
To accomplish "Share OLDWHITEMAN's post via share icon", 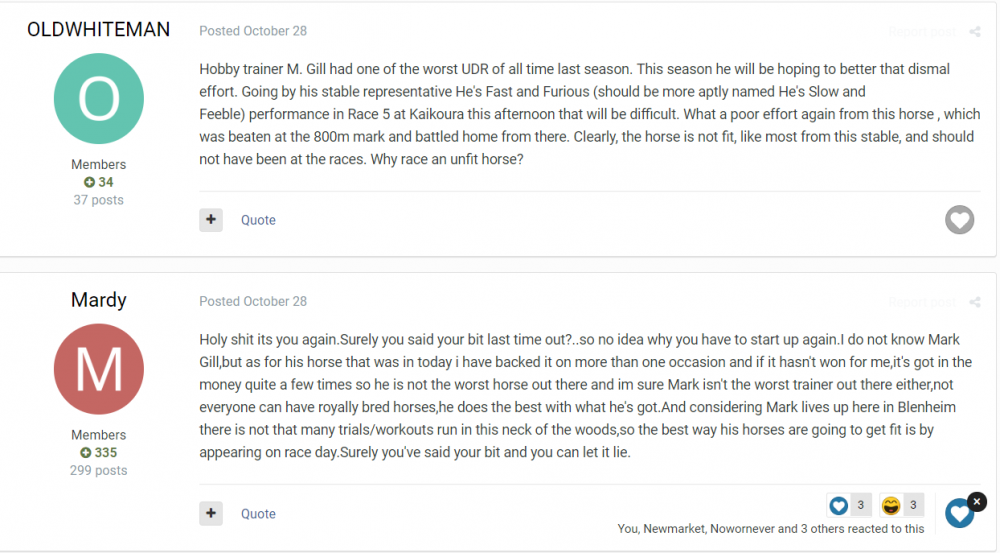I will pyautogui.click(x=975, y=32).
